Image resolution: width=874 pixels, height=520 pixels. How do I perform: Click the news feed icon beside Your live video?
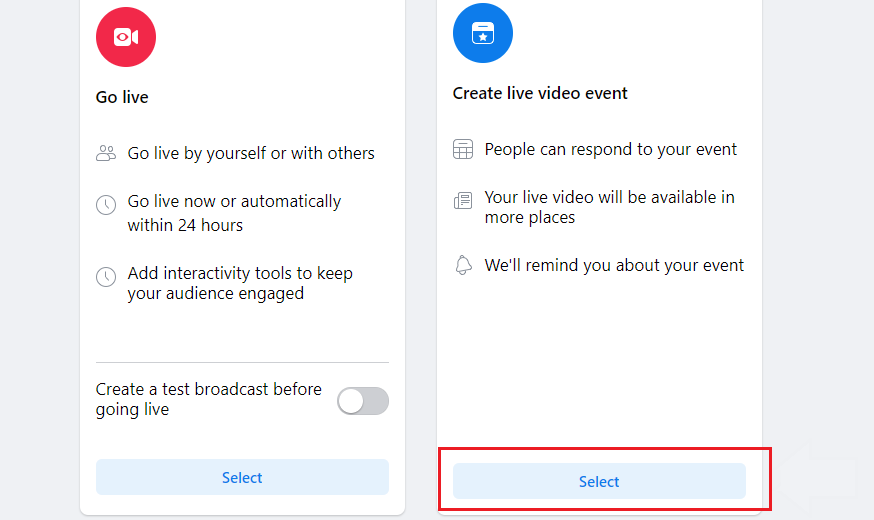pos(463,200)
